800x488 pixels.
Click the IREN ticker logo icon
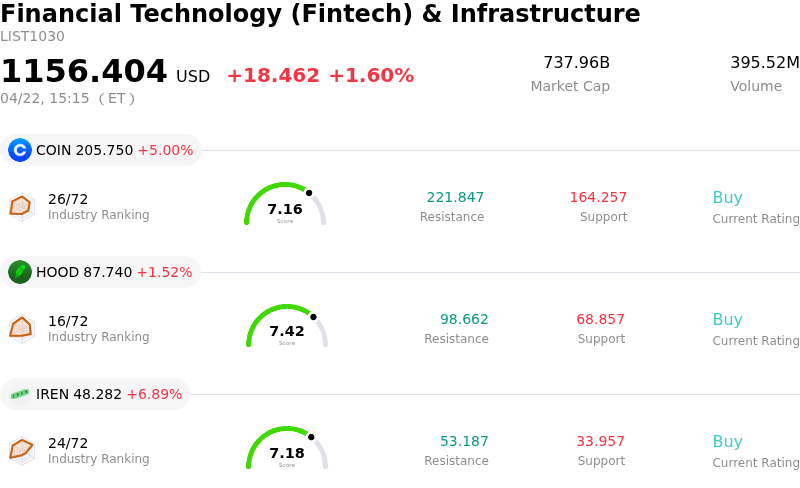click(x=20, y=394)
